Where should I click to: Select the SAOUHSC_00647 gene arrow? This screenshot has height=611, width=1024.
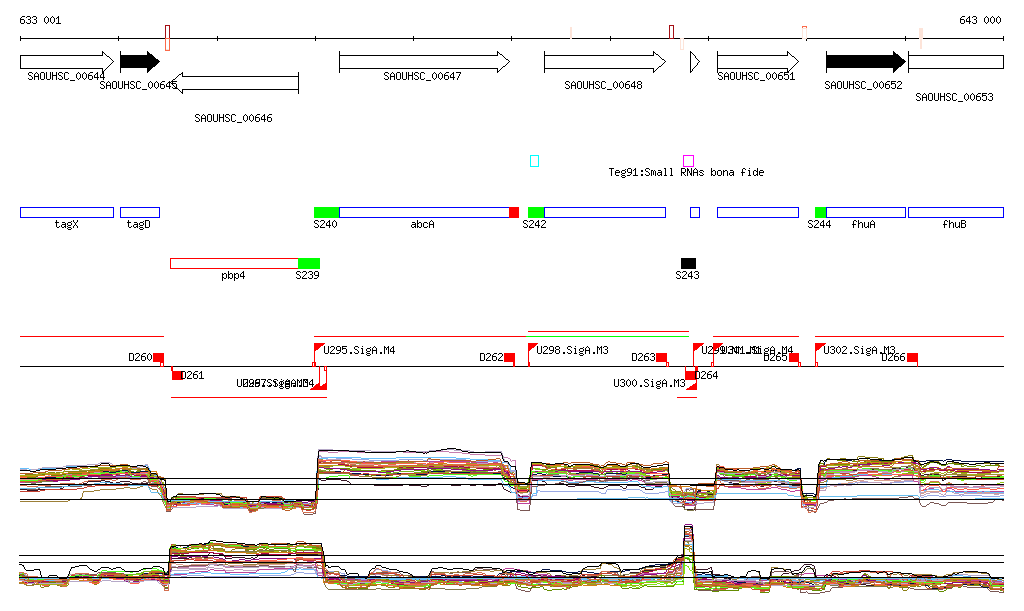424,62
